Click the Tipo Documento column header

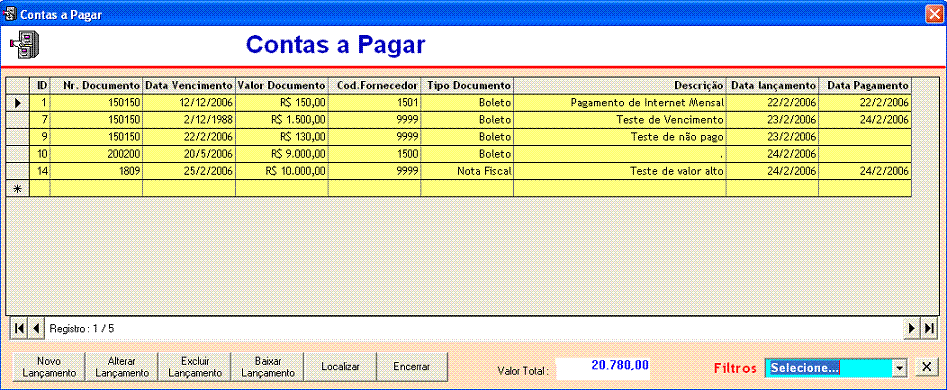[x=467, y=86]
